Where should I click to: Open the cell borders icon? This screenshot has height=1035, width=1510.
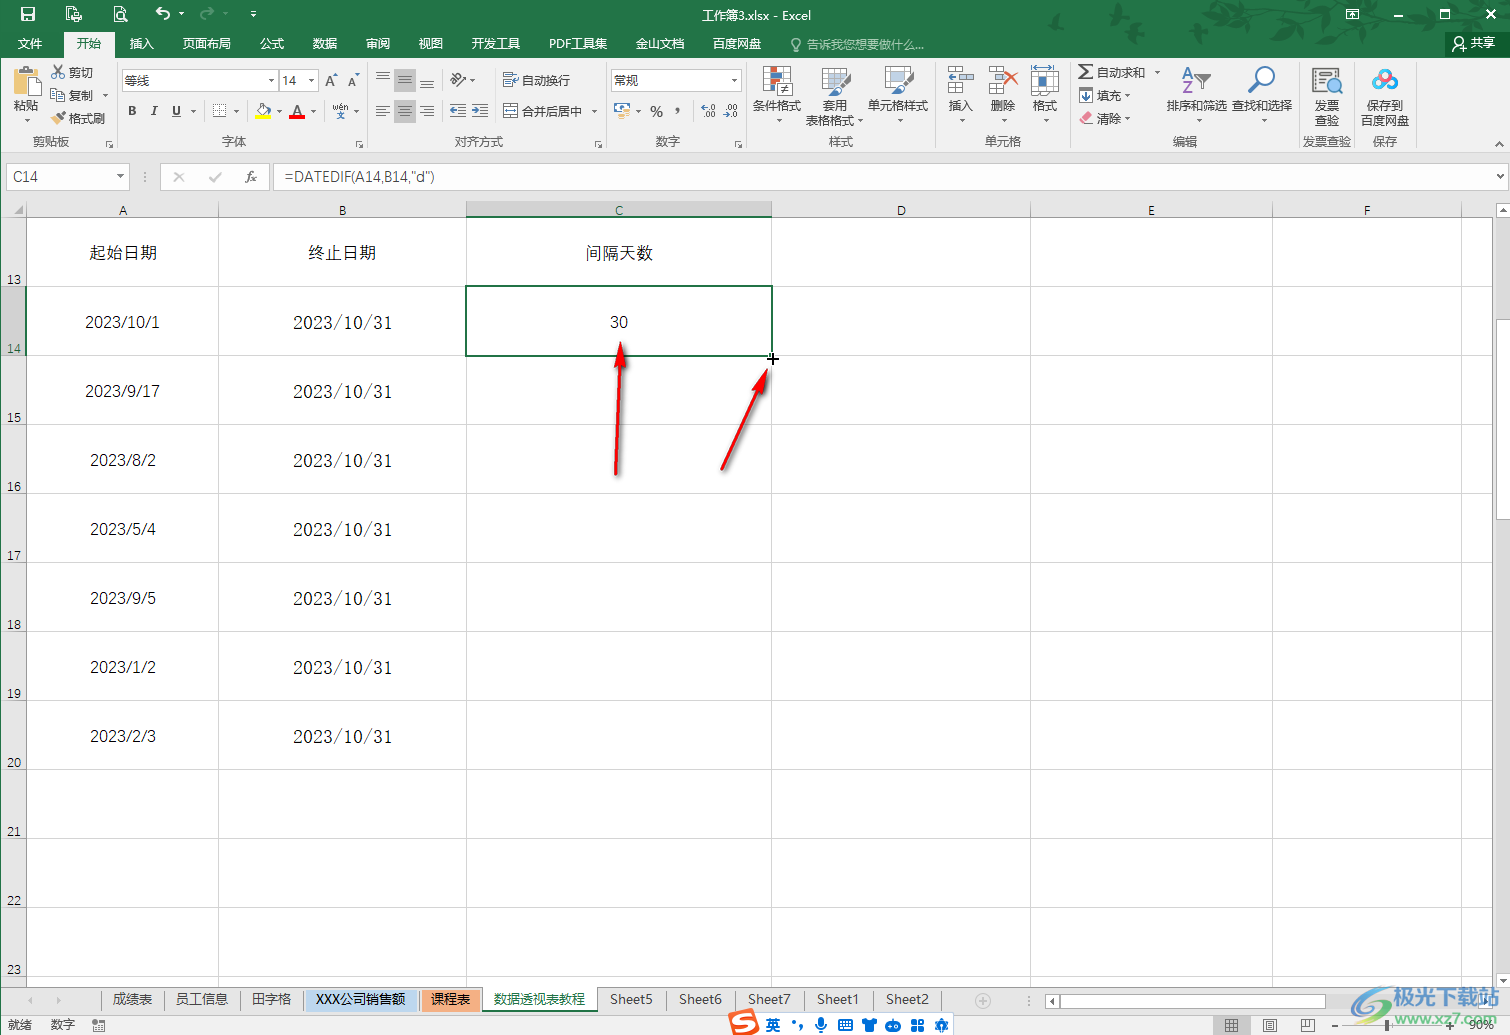(x=219, y=111)
